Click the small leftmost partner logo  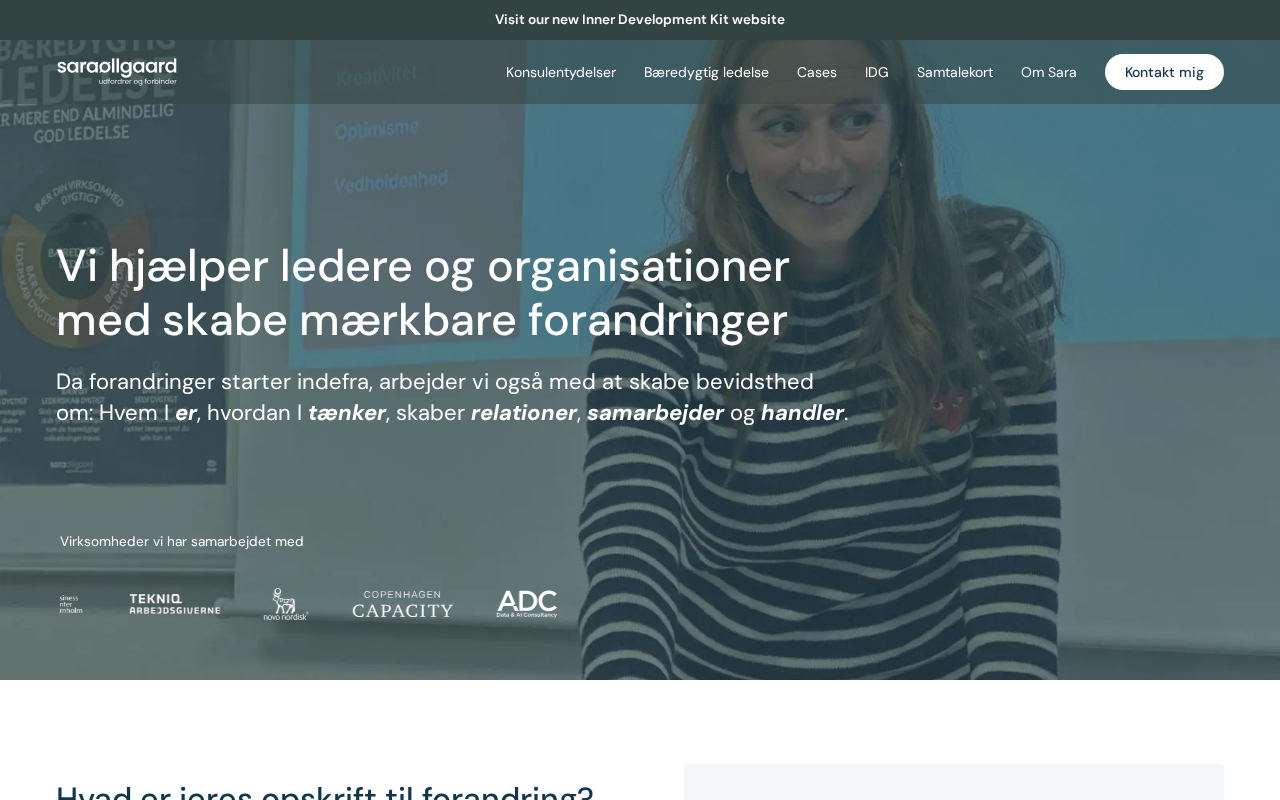pyautogui.click(x=71, y=604)
